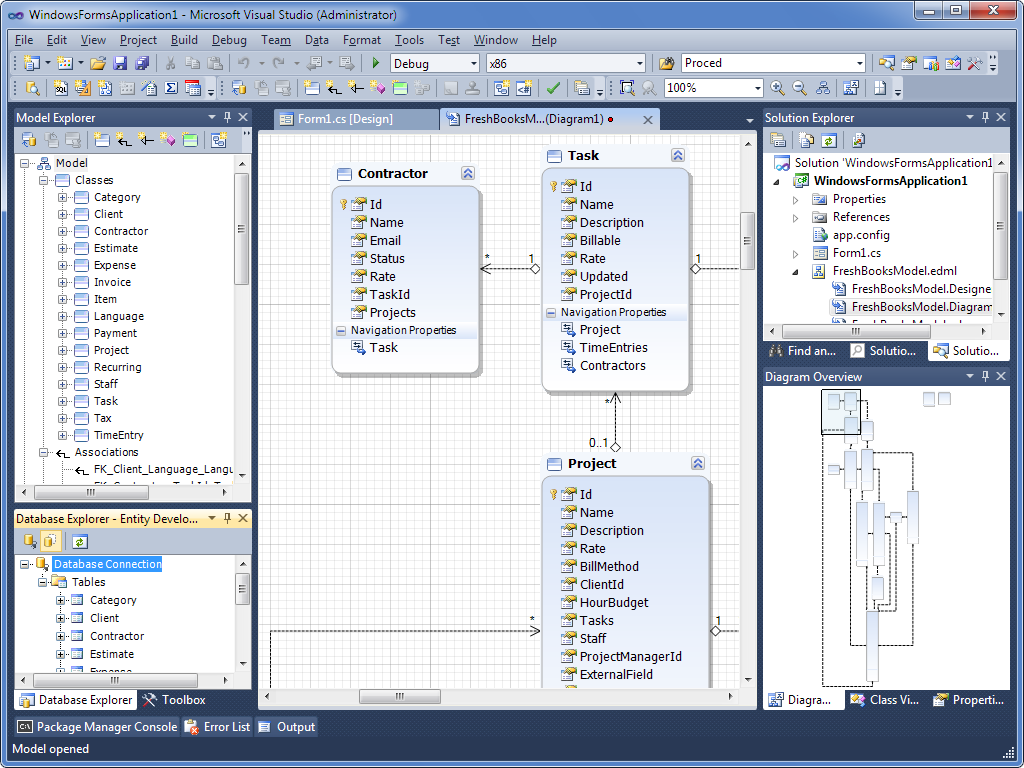
Task: Click New Class icon in Model Explorer toolbar
Action: (x=101, y=139)
